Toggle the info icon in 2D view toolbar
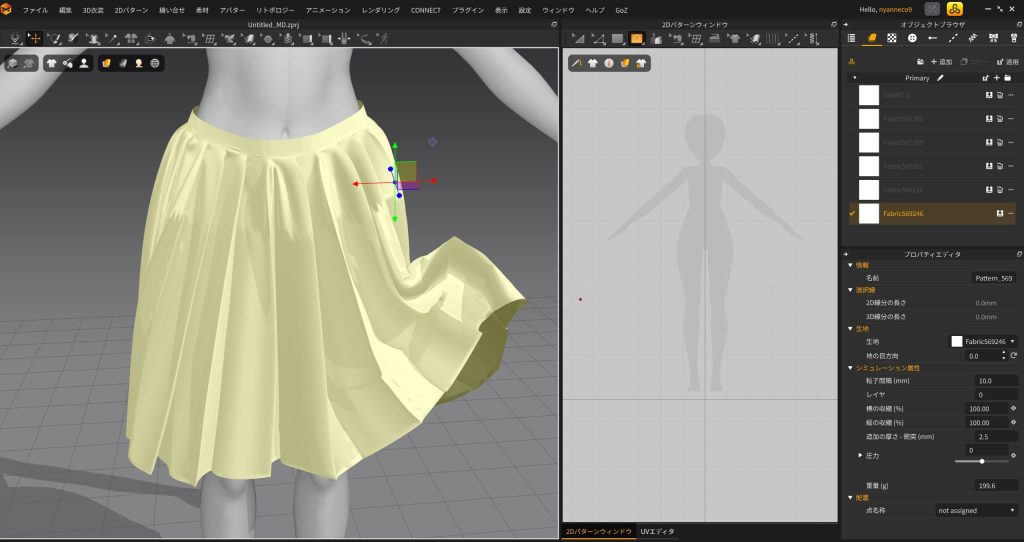Viewport: 1024px width, 542px height. click(x=607, y=62)
